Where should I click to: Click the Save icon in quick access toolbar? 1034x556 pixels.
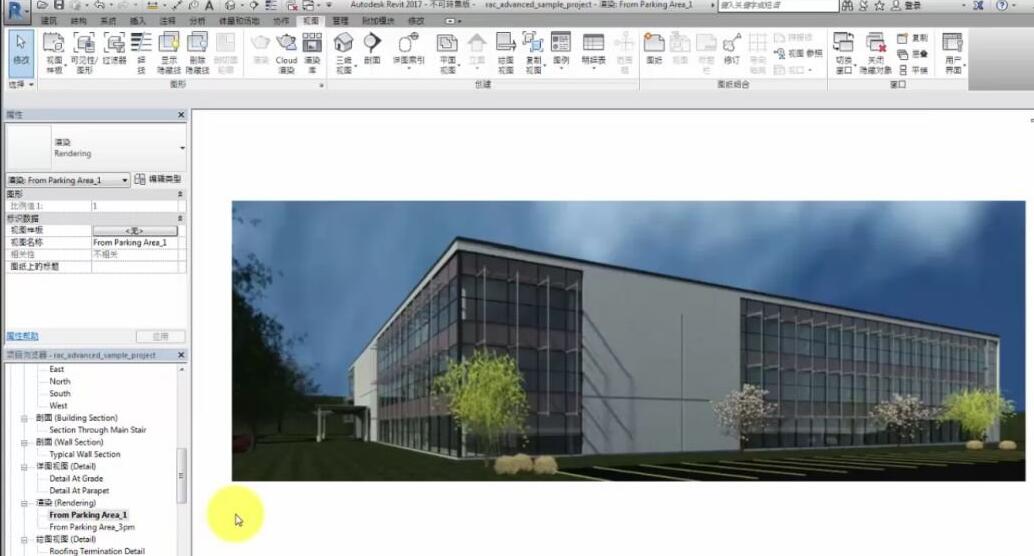point(59,5)
